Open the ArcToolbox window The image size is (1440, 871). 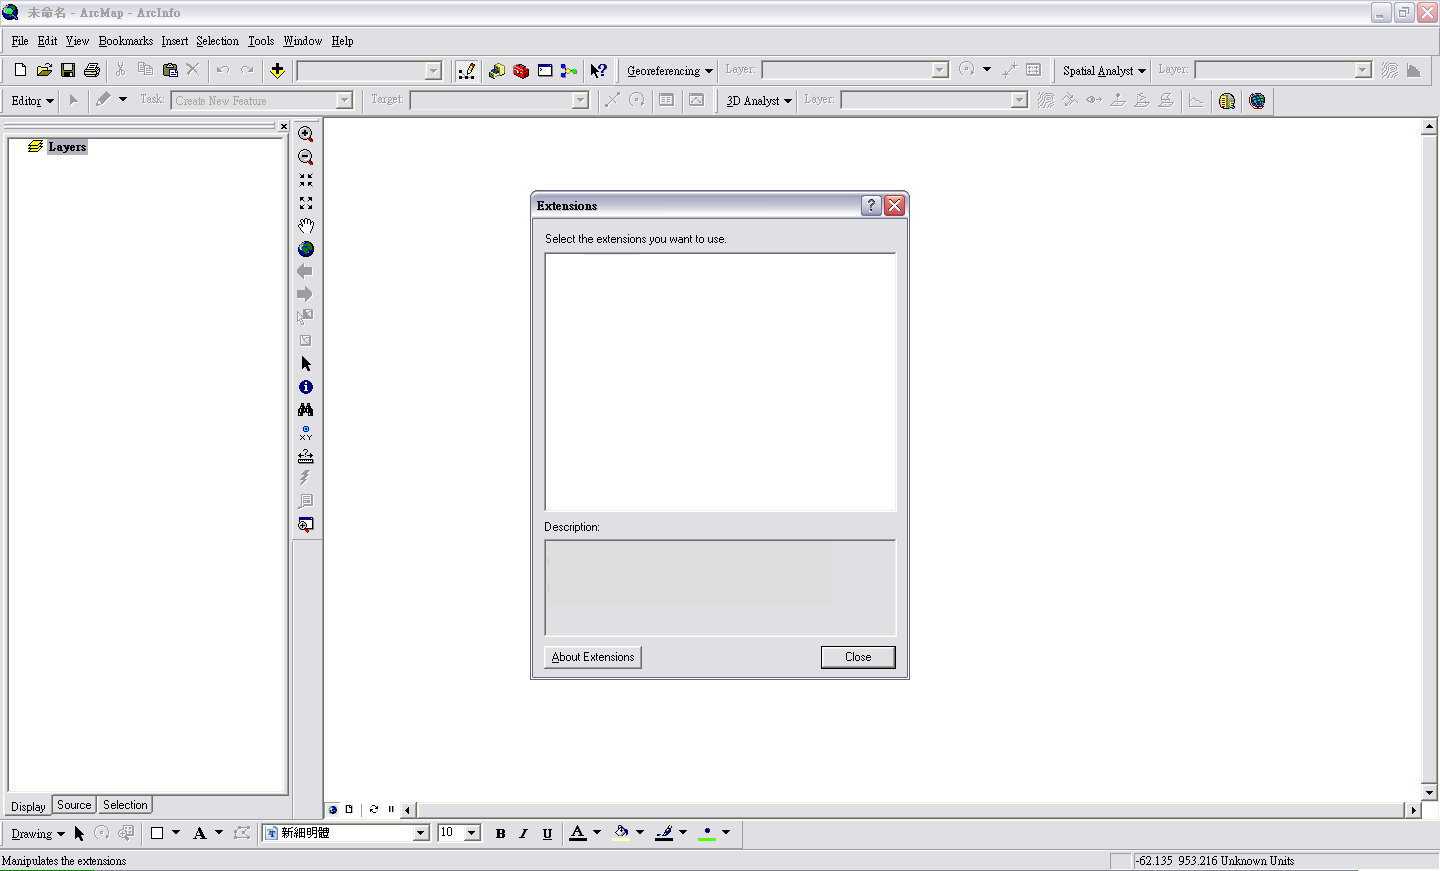coord(521,70)
